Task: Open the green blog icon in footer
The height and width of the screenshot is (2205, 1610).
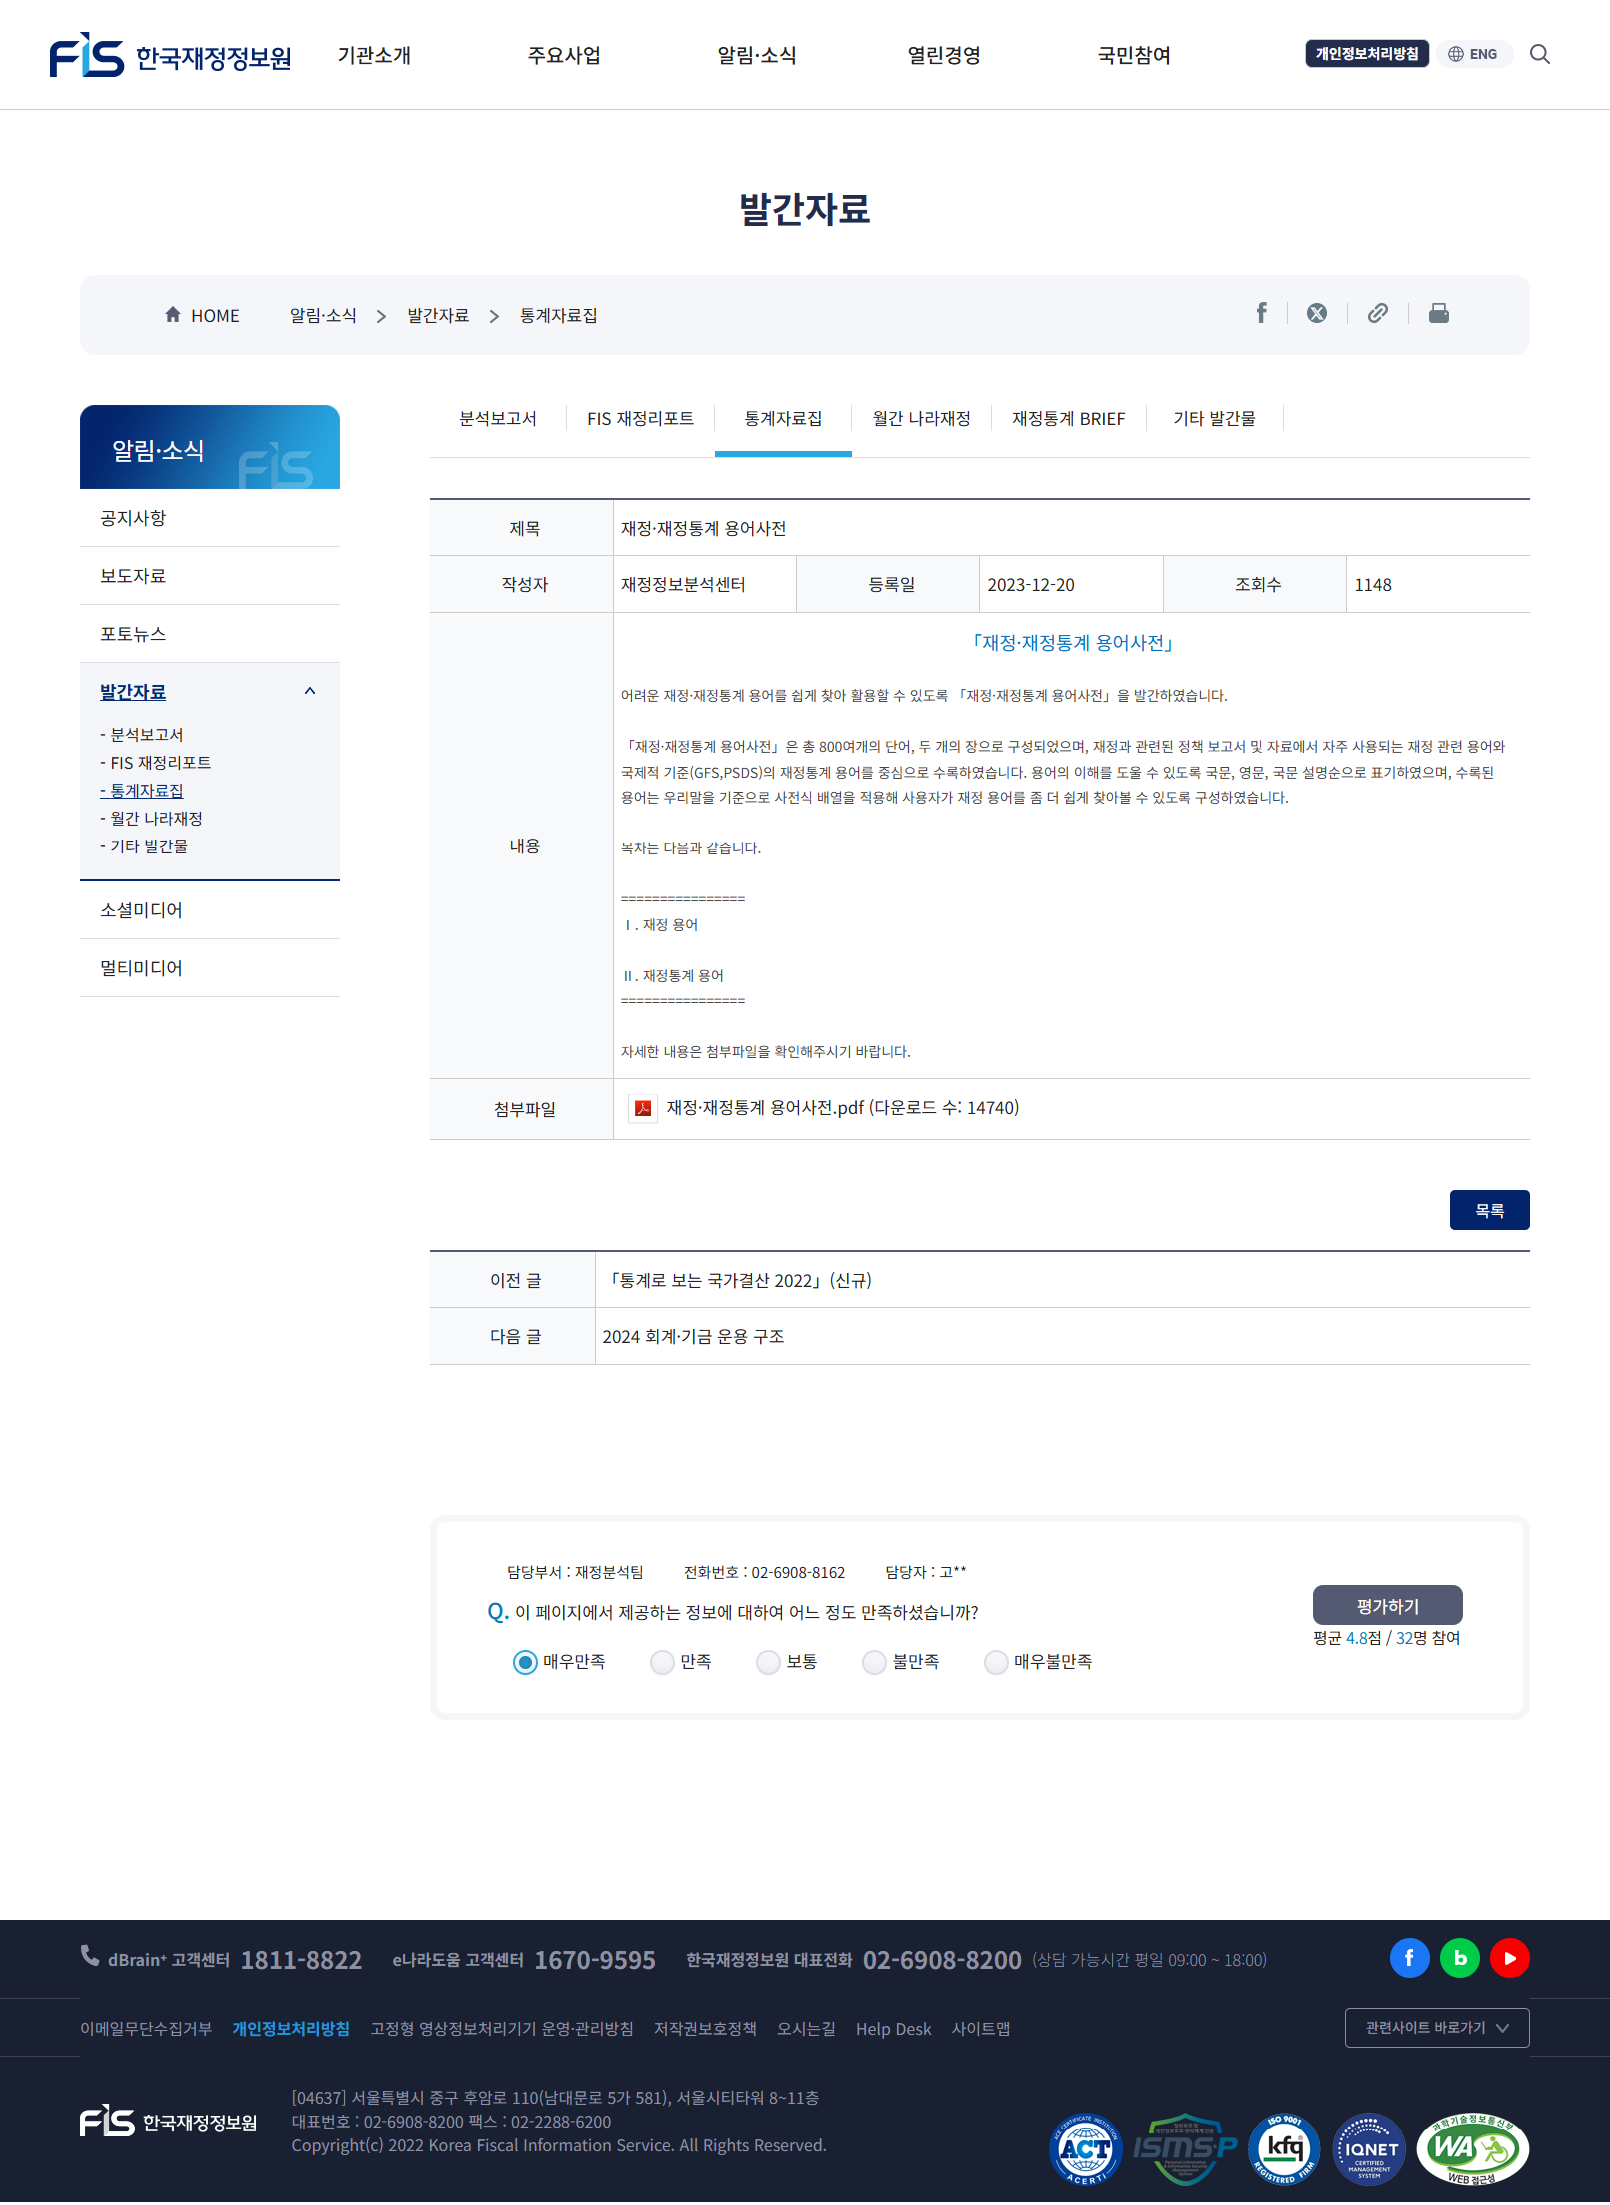Action: click(x=1459, y=1958)
